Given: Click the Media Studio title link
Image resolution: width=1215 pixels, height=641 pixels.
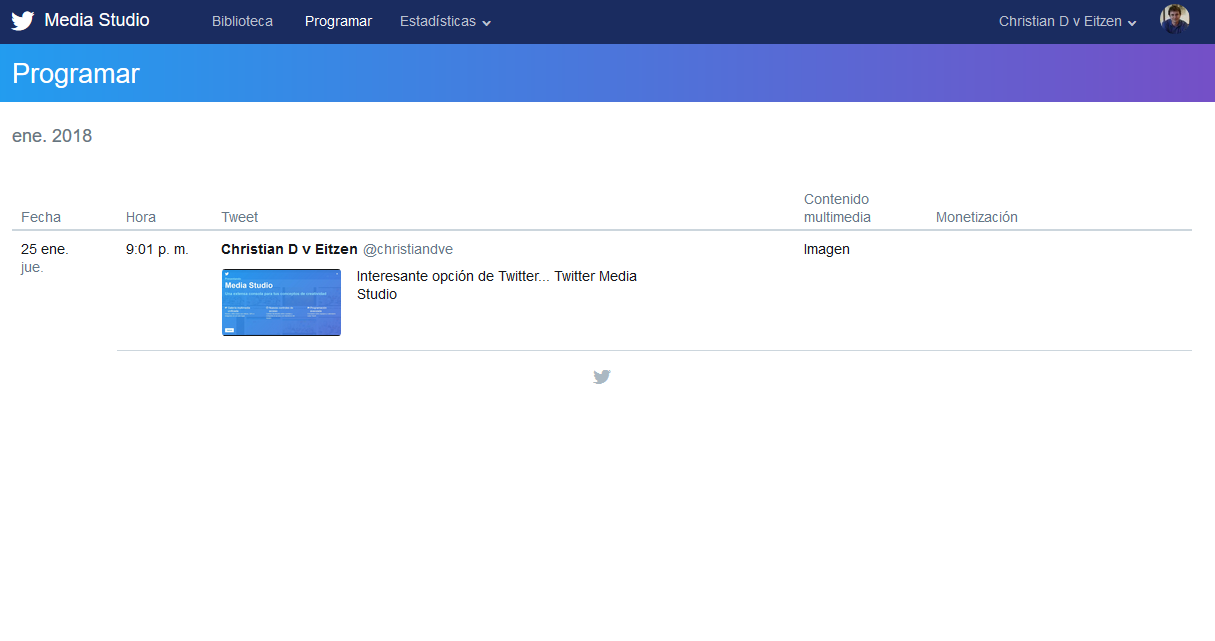Looking at the screenshot, I should click(97, 20).
